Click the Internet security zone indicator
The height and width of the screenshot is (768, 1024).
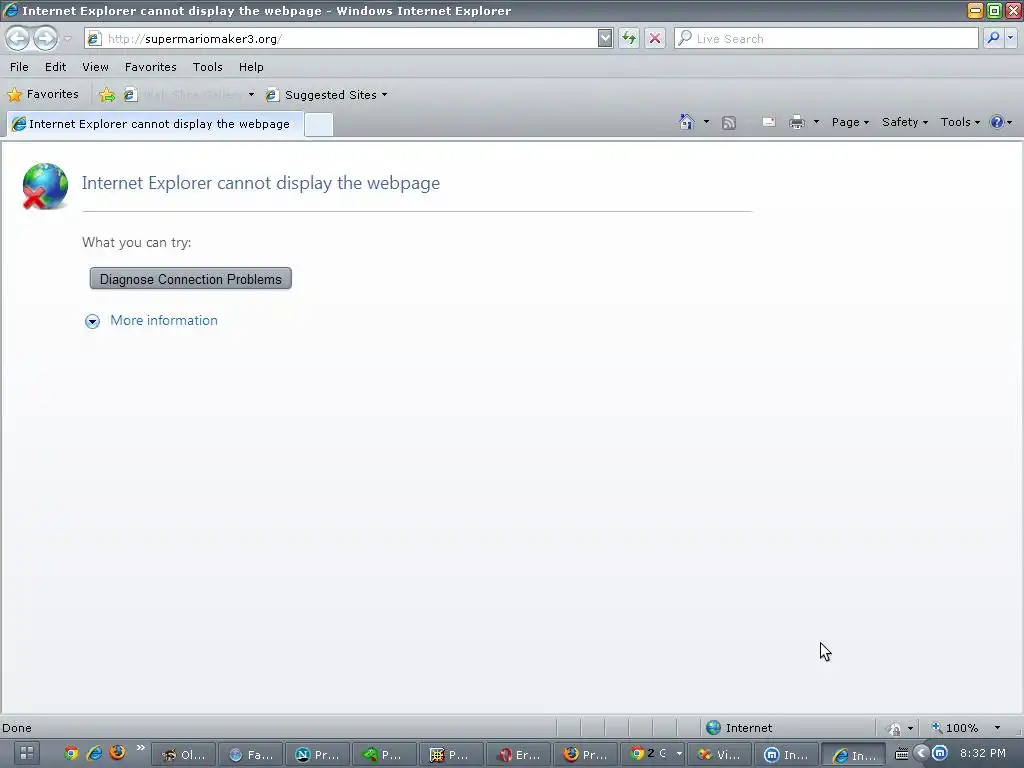click(740, 728)
